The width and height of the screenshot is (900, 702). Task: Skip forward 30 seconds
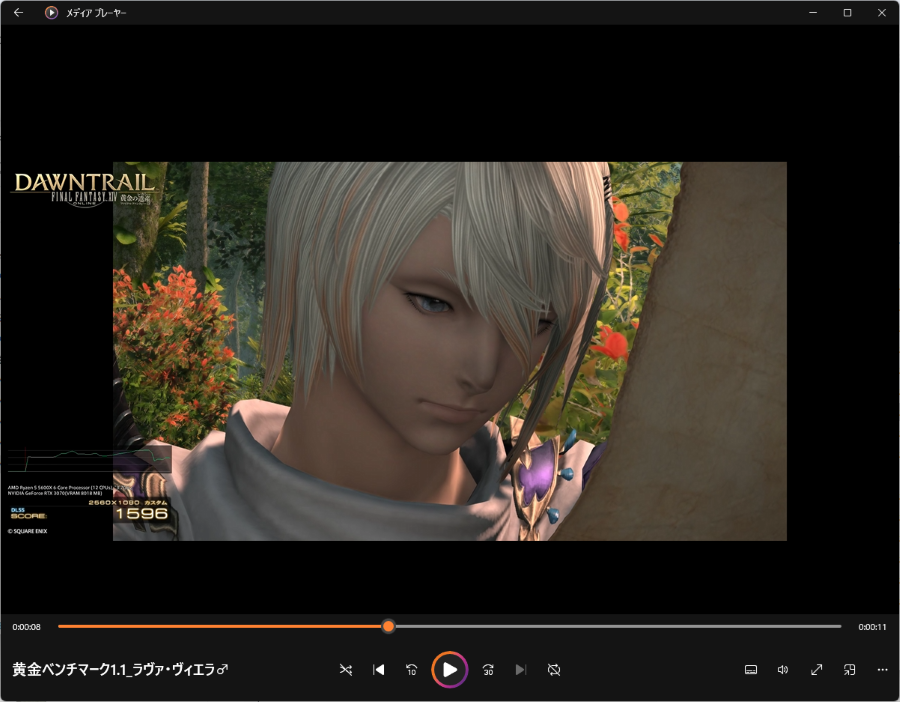[488, 669]
